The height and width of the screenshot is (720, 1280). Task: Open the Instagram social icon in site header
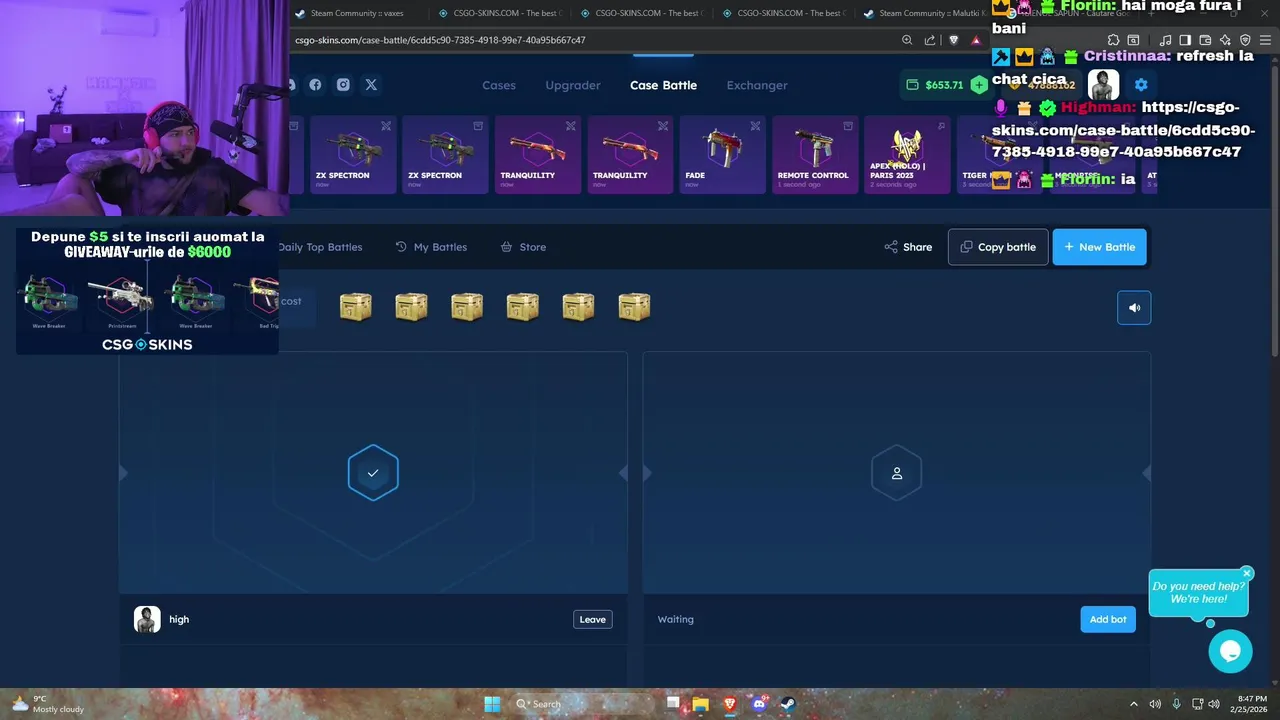(343, 85)
